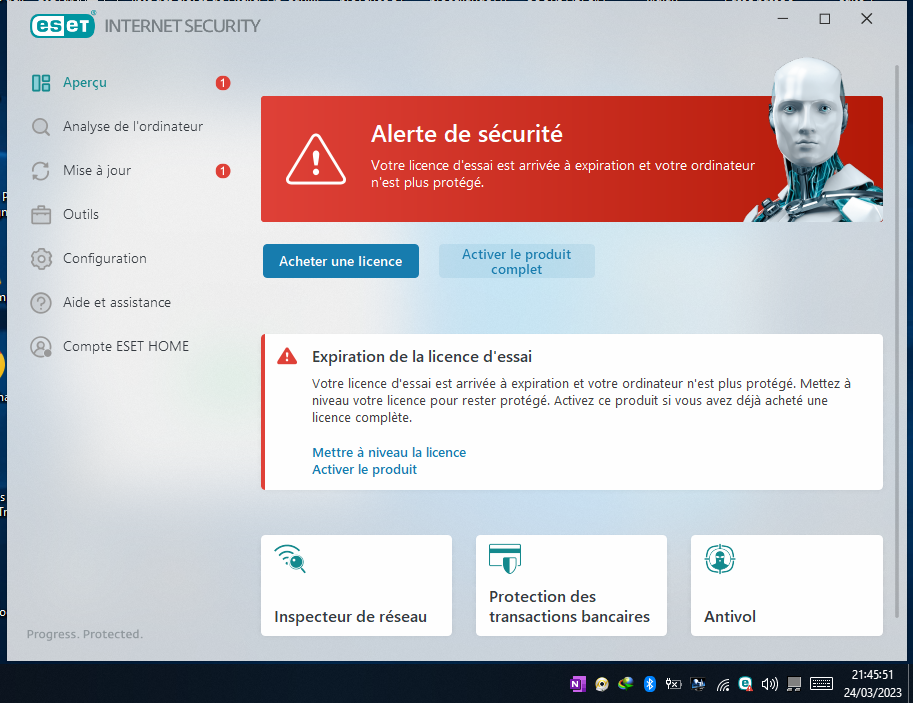
Task: Open the volume speaker tray icon
Action: [770, 684]
